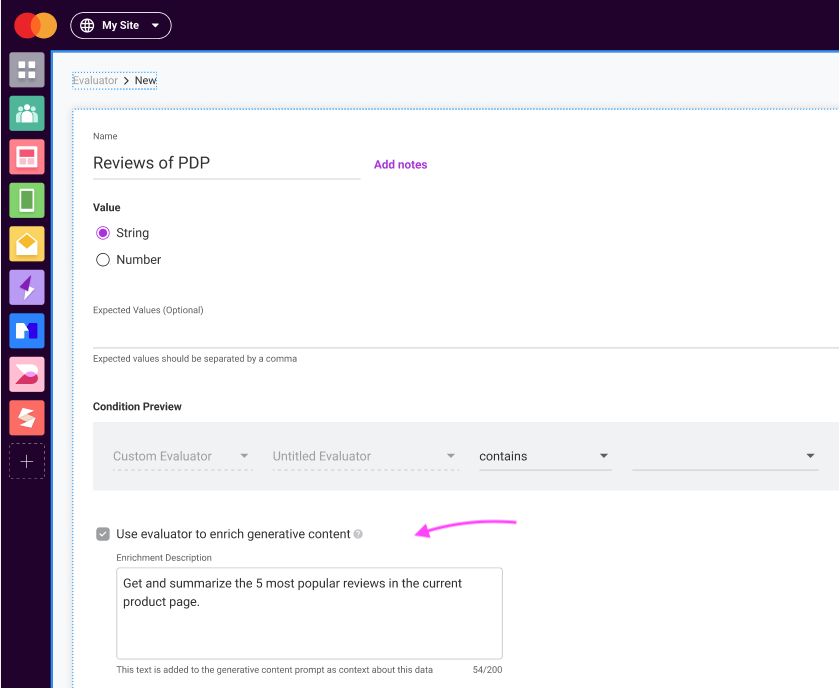Screen dimensions: 839x688
Task: Click the globe icon beside My Site
Action: pyautogui.click(x=87, y=26)
